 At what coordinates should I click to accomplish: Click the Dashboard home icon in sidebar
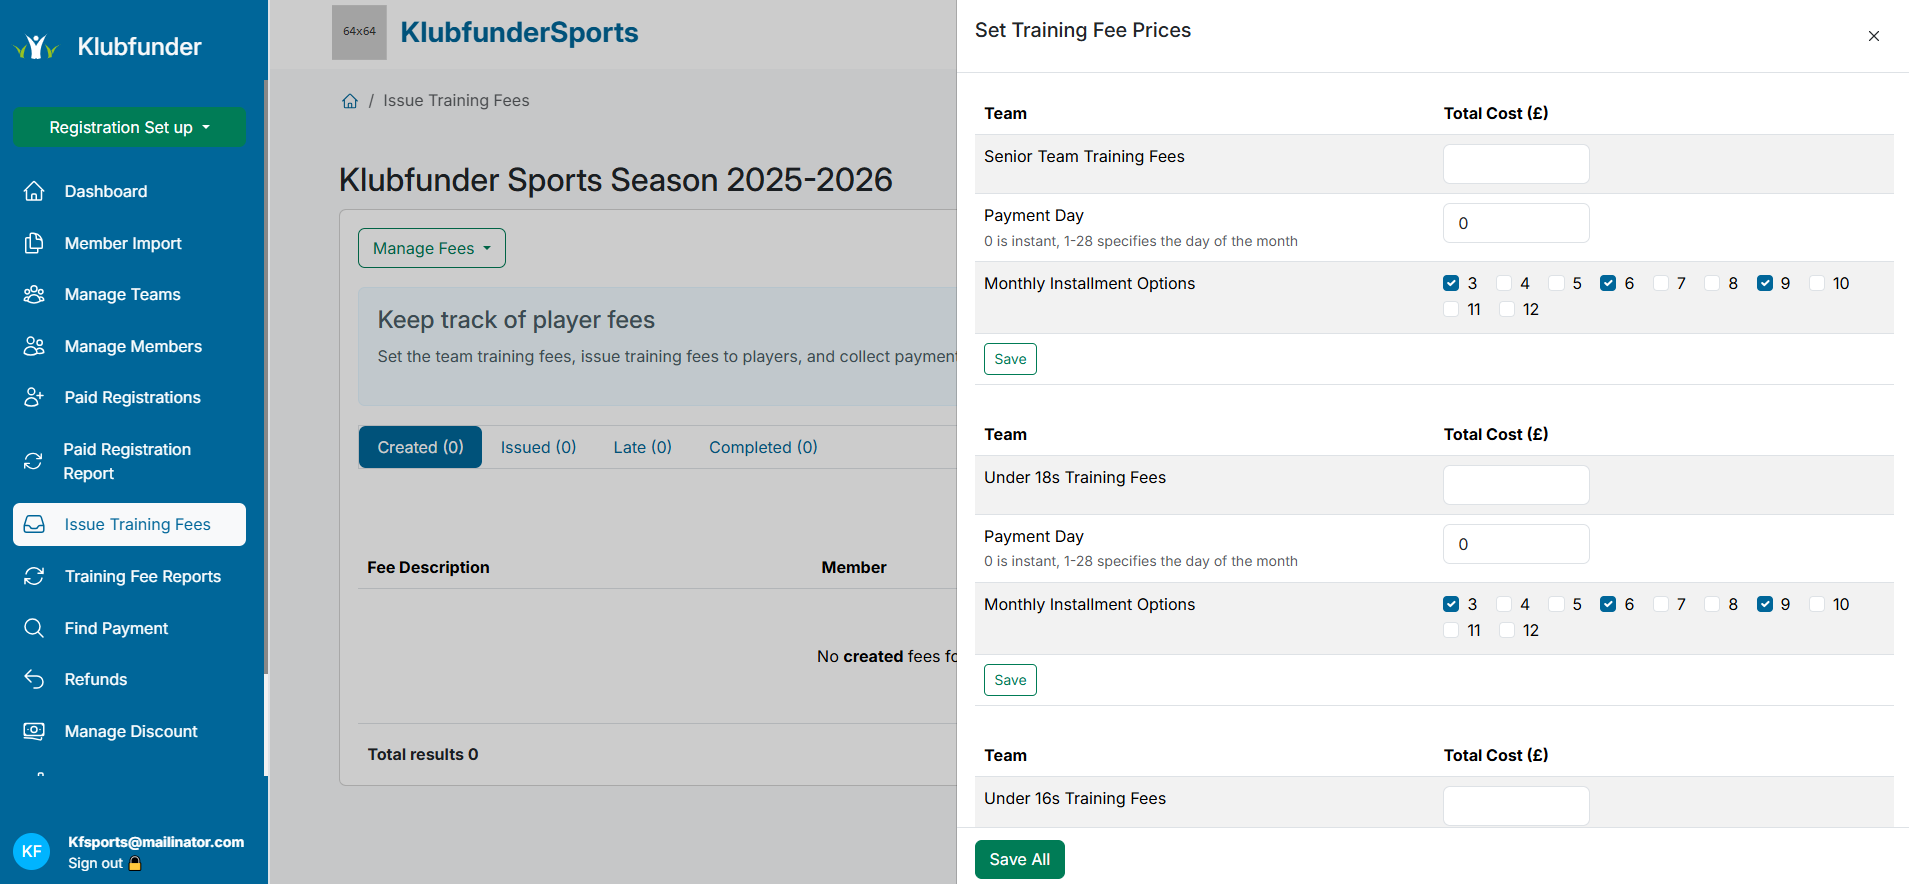pyautogui.click(x=34, y=191)
